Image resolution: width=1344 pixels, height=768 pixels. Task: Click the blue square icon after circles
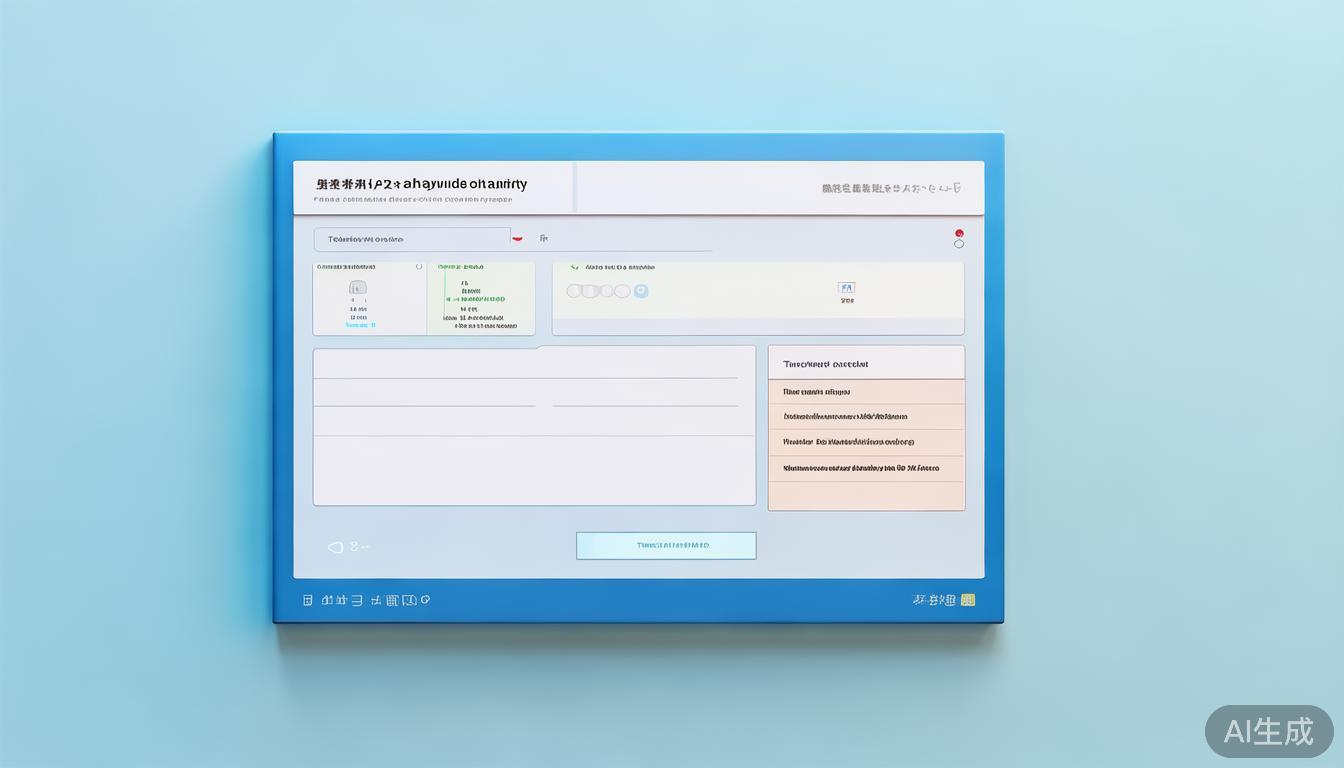[x=641, y=291]
